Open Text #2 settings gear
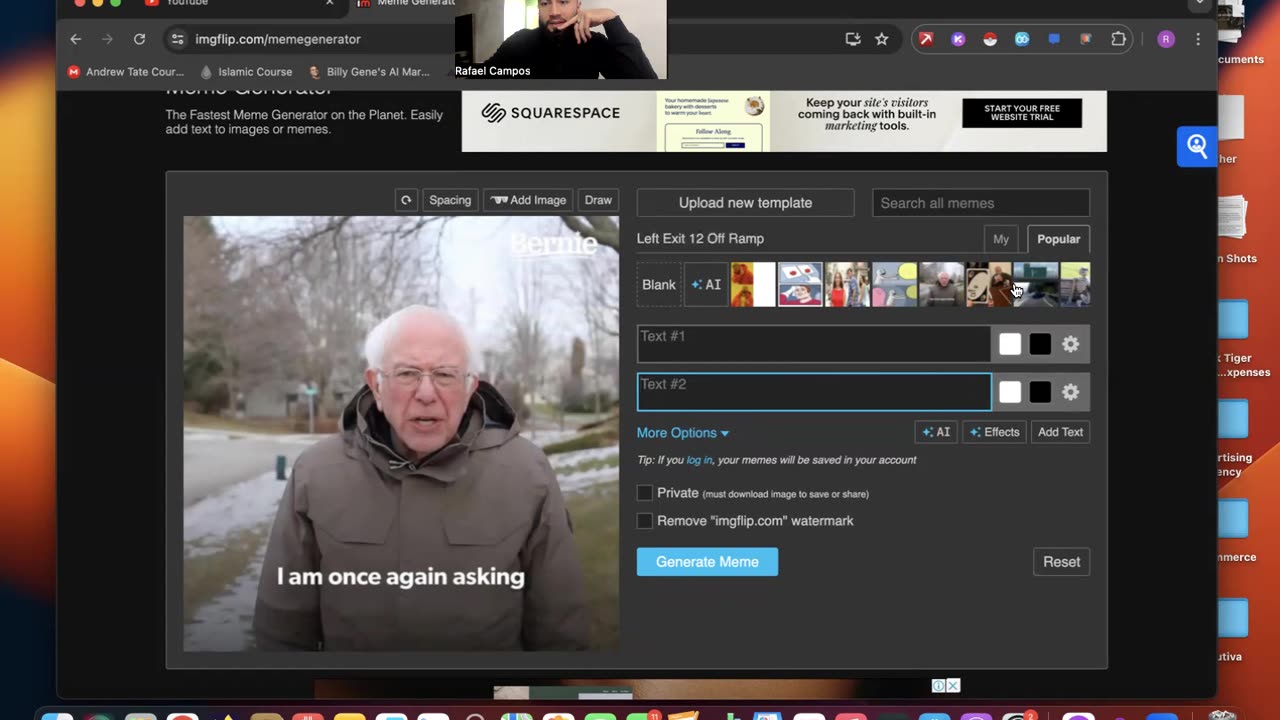Viewport: 1280px width, 720px height. point(1070,392)
